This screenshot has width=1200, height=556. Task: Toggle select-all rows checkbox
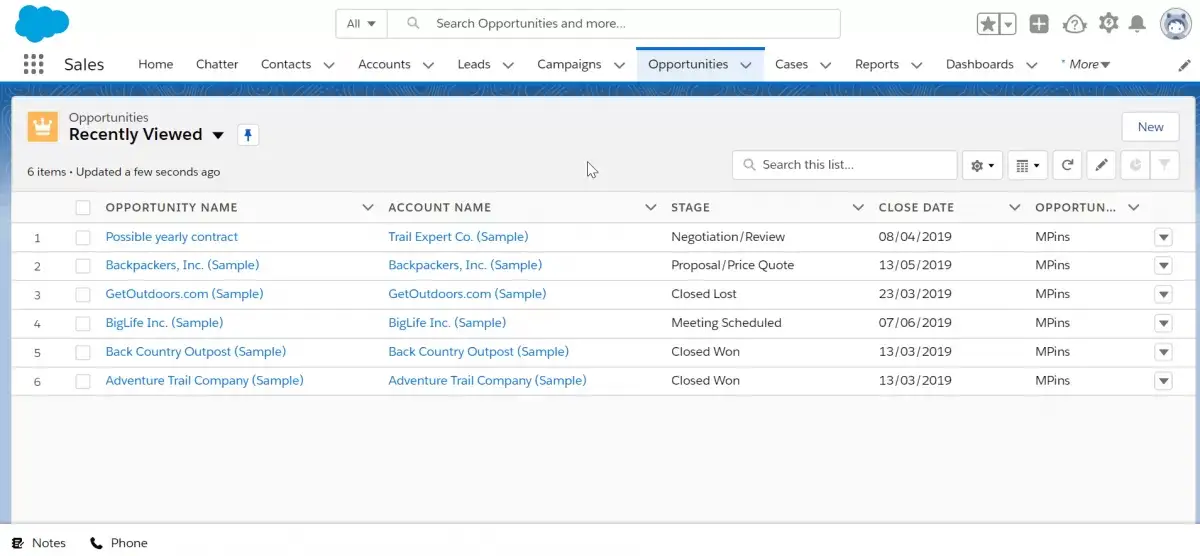(83, 208)
